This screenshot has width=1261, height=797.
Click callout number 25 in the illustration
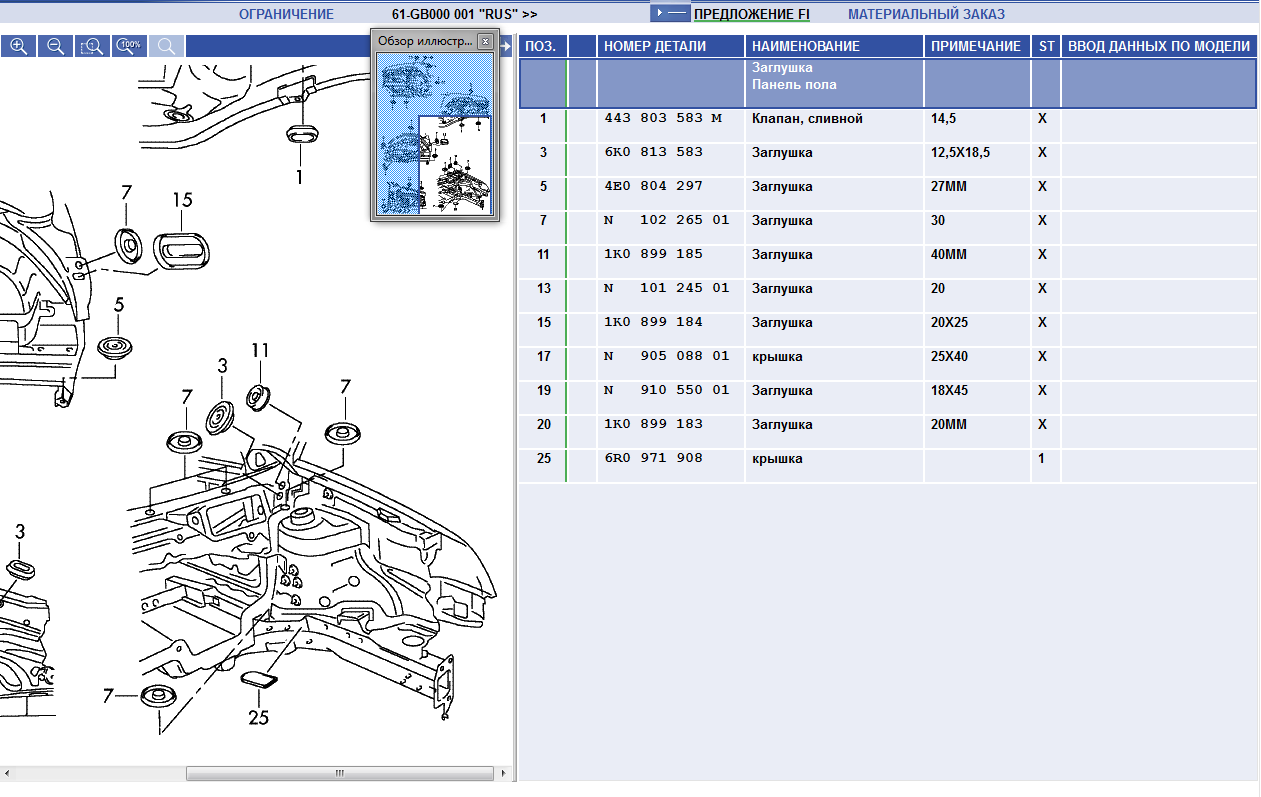click(x=259, y=717)
